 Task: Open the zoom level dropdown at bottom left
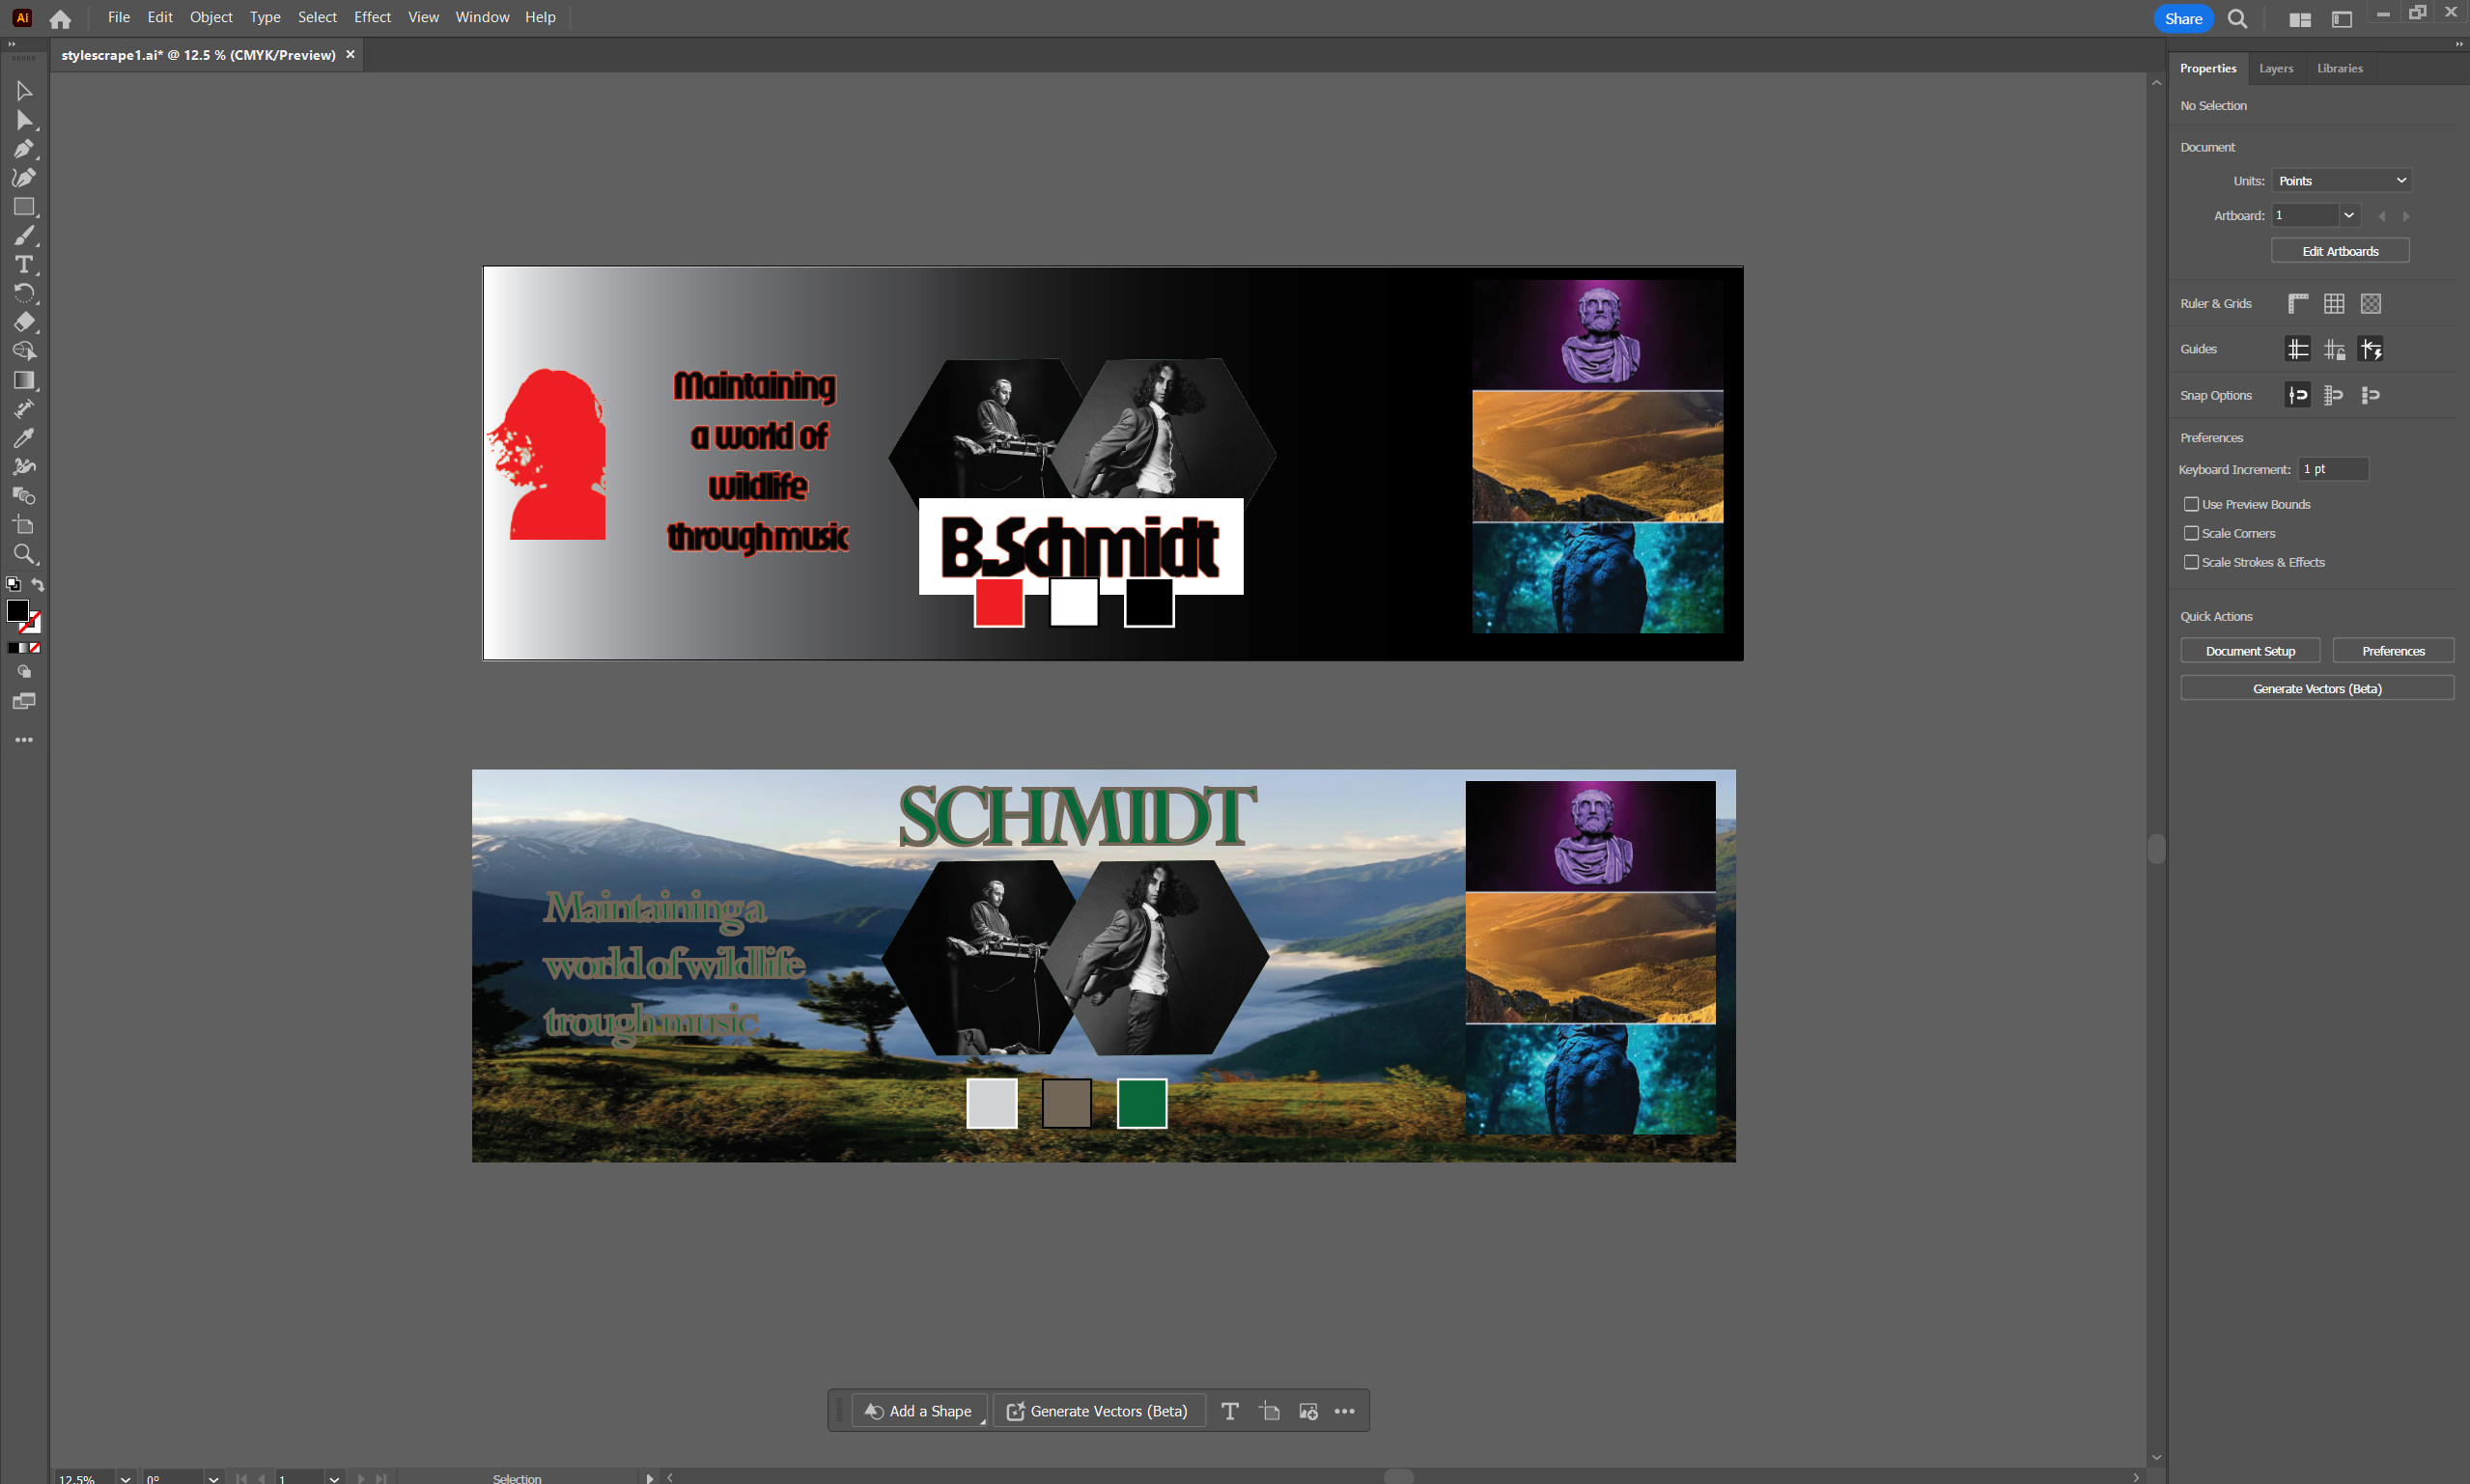pyautogui.click(x=124, y=1478)
